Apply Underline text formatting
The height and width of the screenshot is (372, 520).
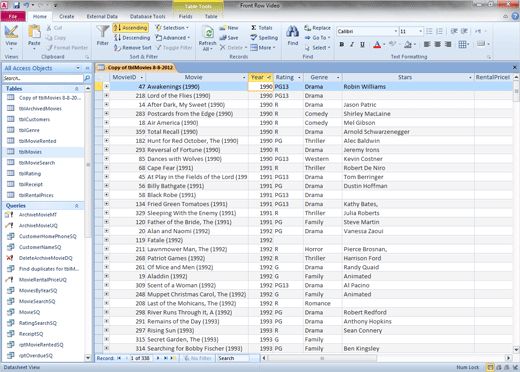pos(362,44)
